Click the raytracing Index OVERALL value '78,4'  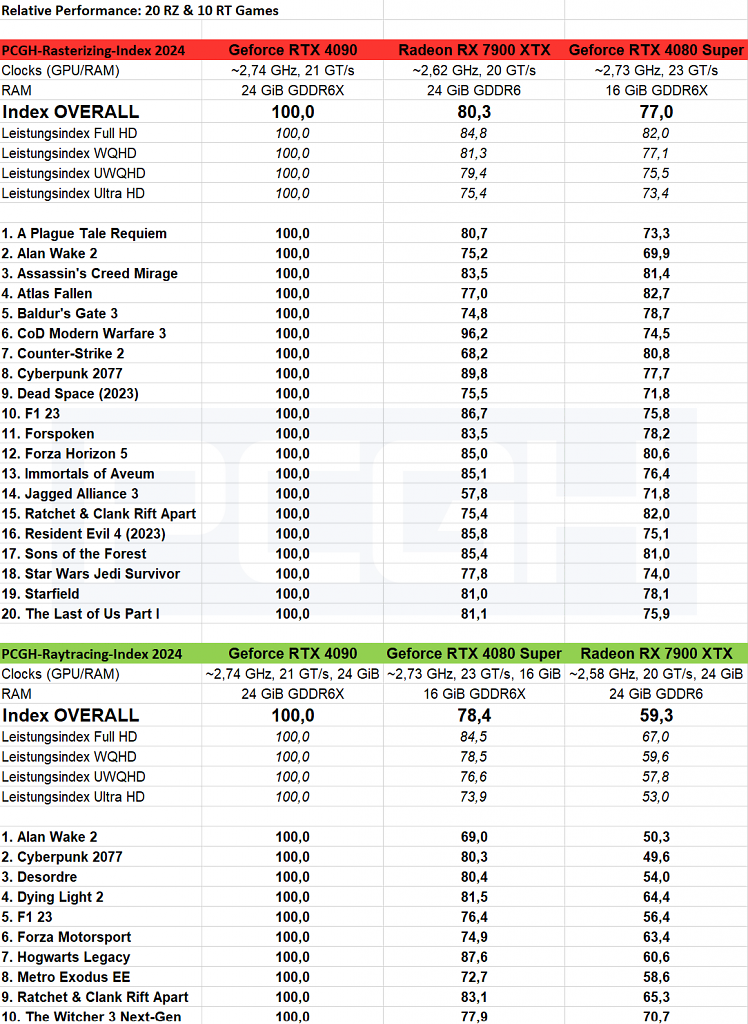click(x=474, y=715)
